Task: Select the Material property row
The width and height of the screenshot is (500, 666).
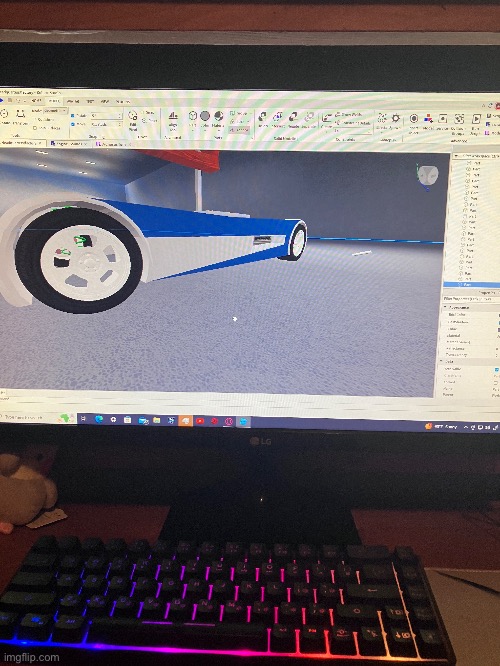Action: [470, 336]
